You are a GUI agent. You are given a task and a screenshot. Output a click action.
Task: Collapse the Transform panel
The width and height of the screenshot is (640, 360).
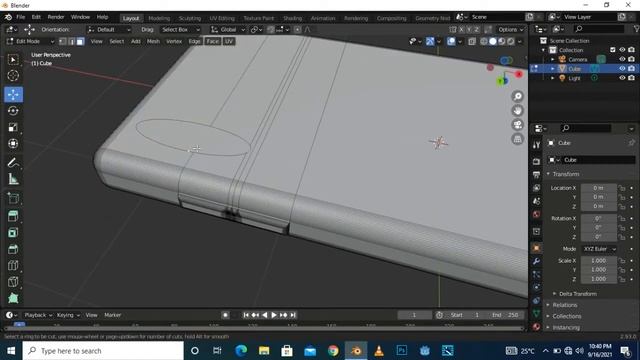[565, 174]
